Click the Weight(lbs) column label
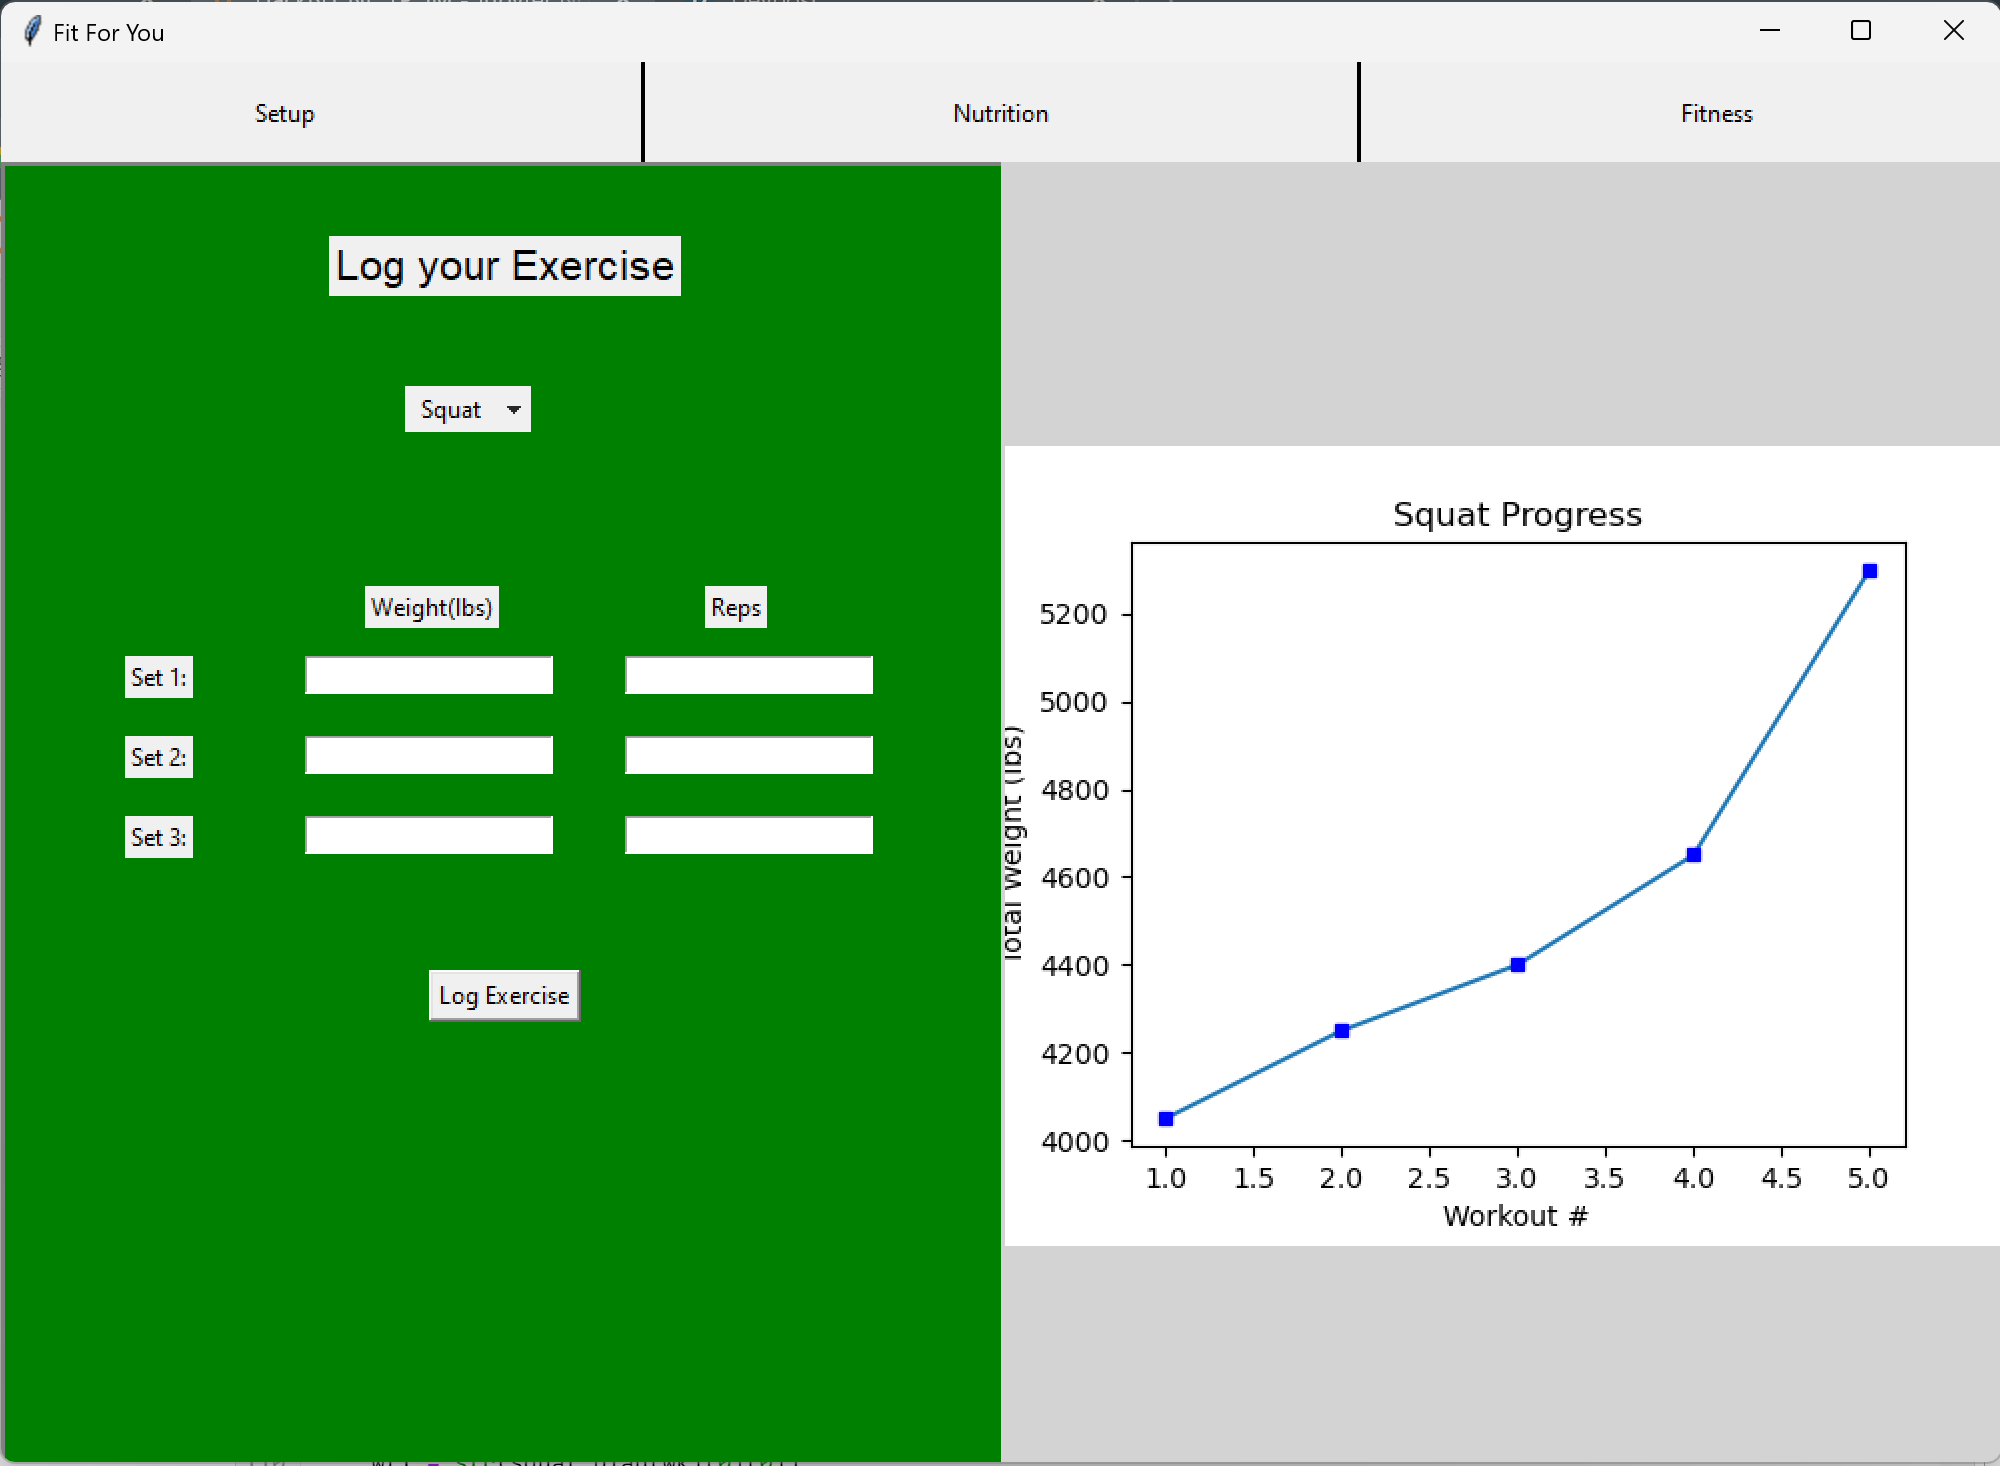The width and height of the screenshot is (2000, 1466). (x=432, y=608)
